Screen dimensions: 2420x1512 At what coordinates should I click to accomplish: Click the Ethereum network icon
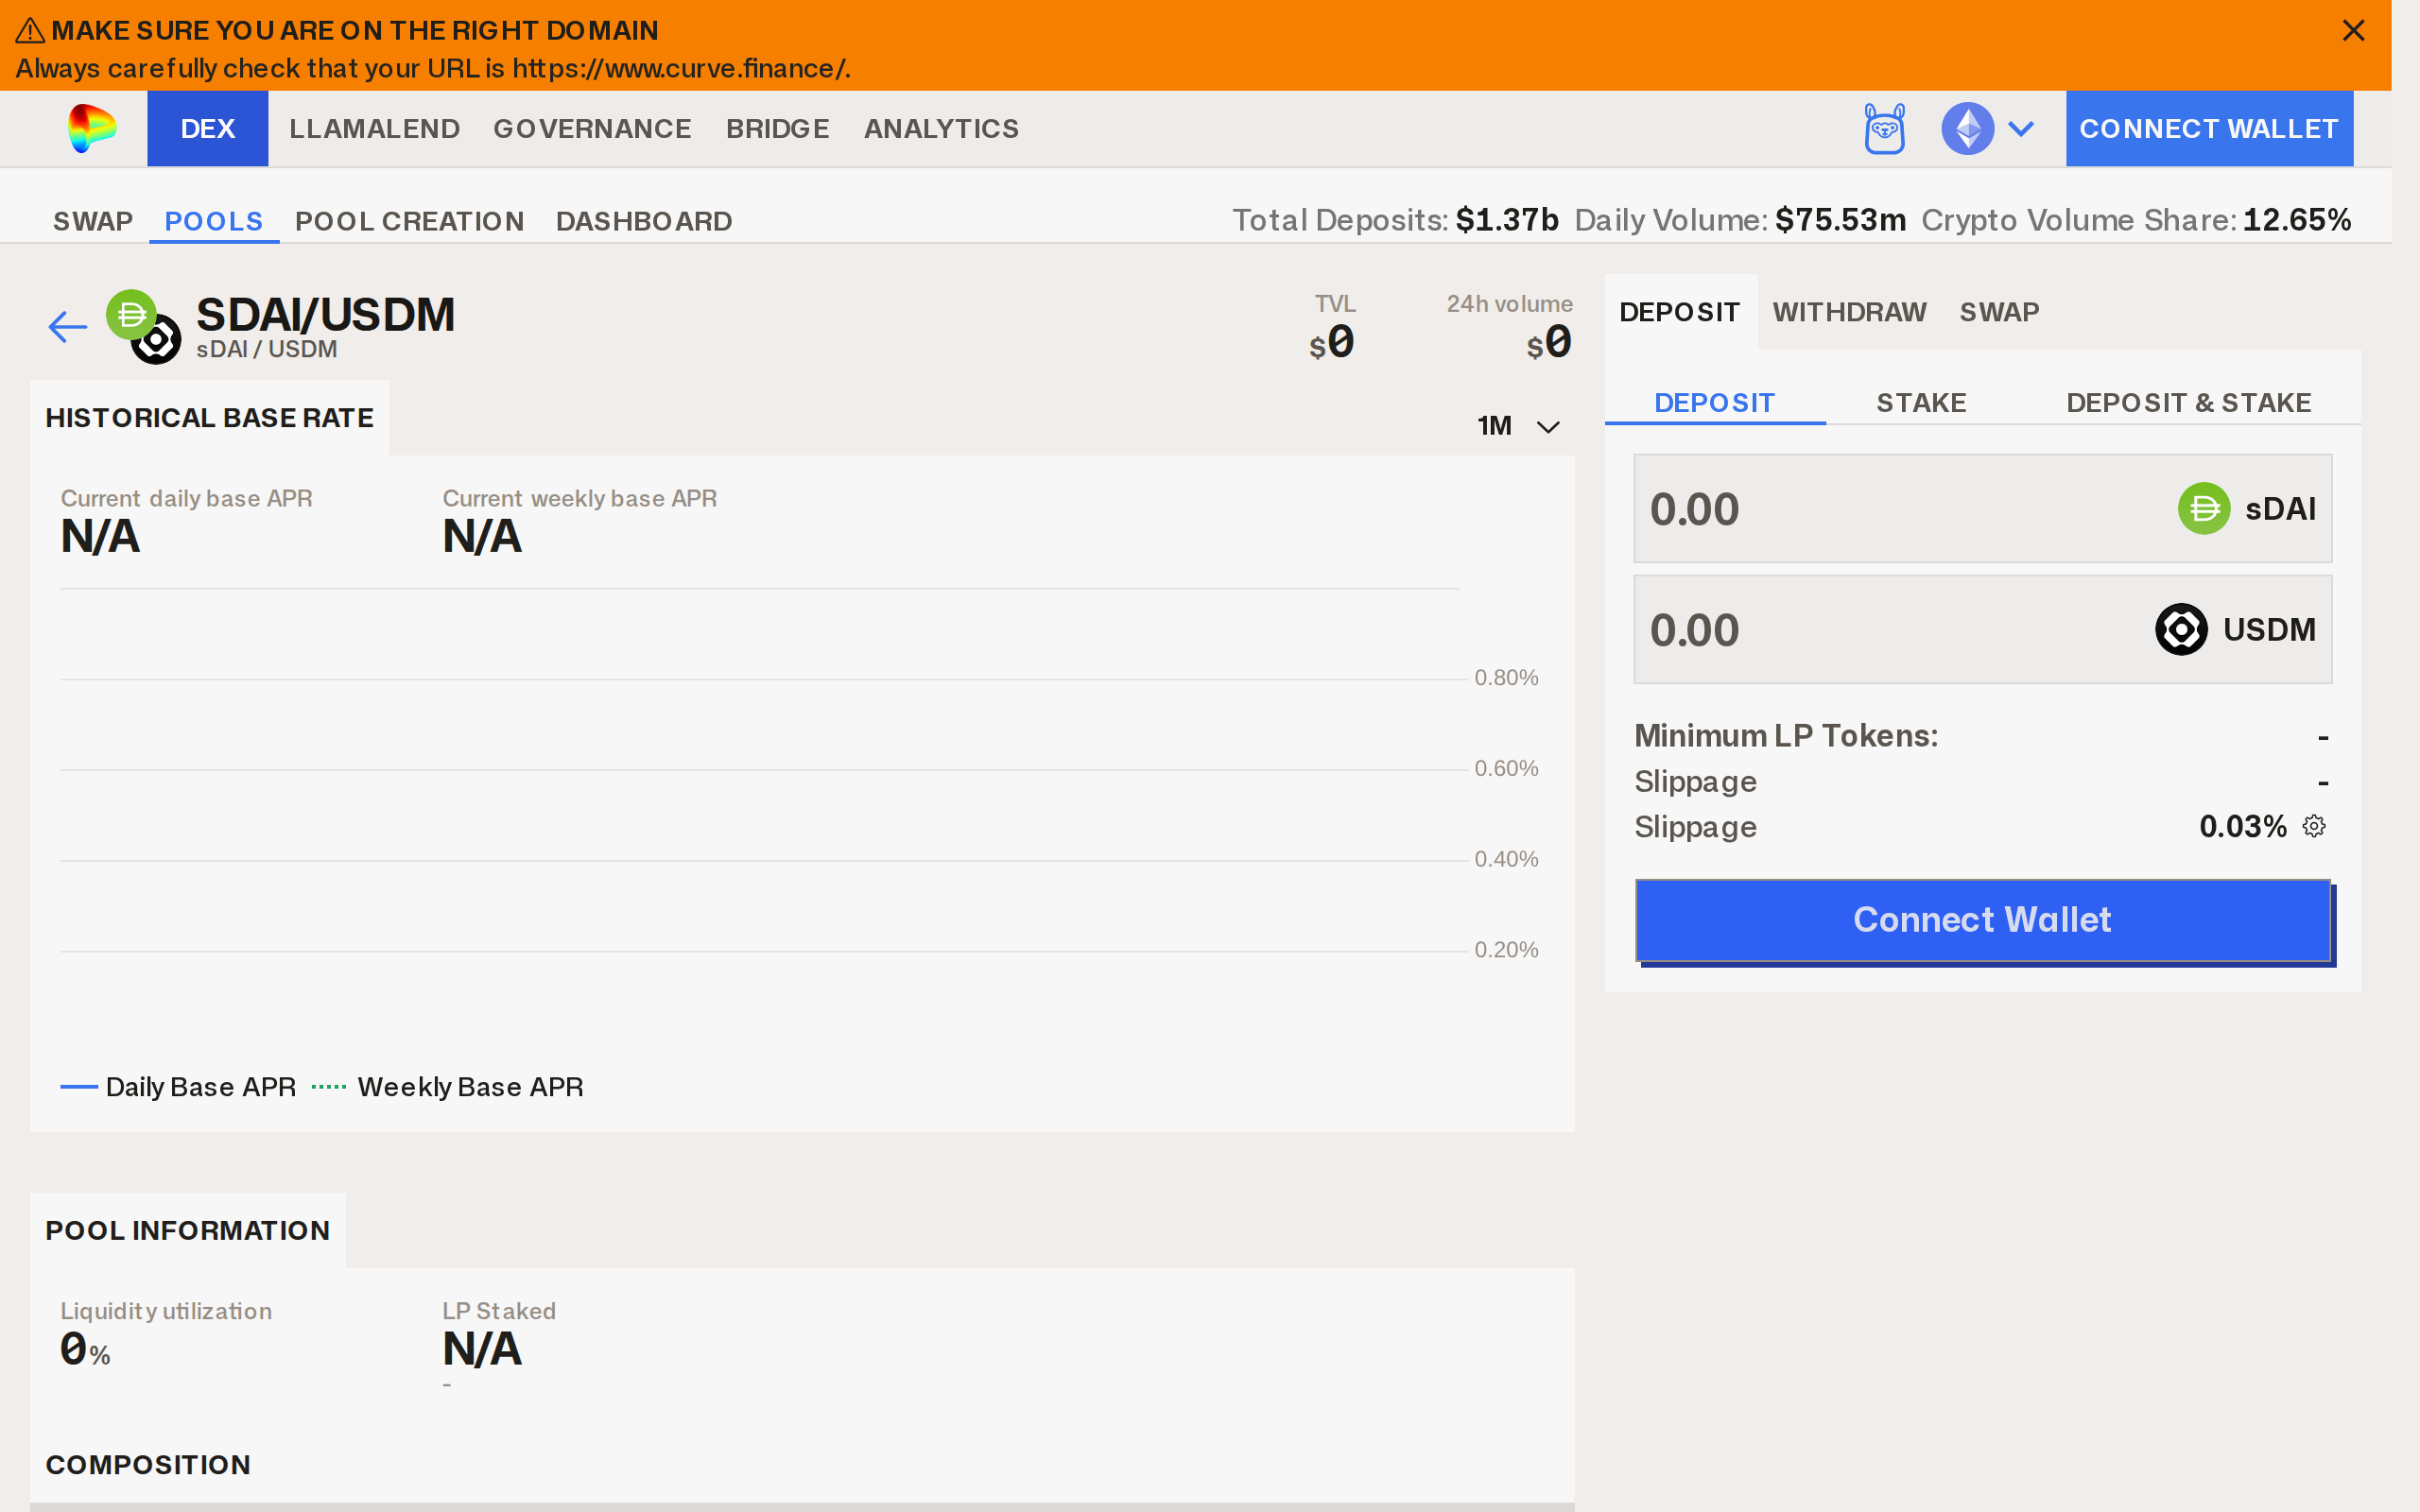pos(1967,129)
